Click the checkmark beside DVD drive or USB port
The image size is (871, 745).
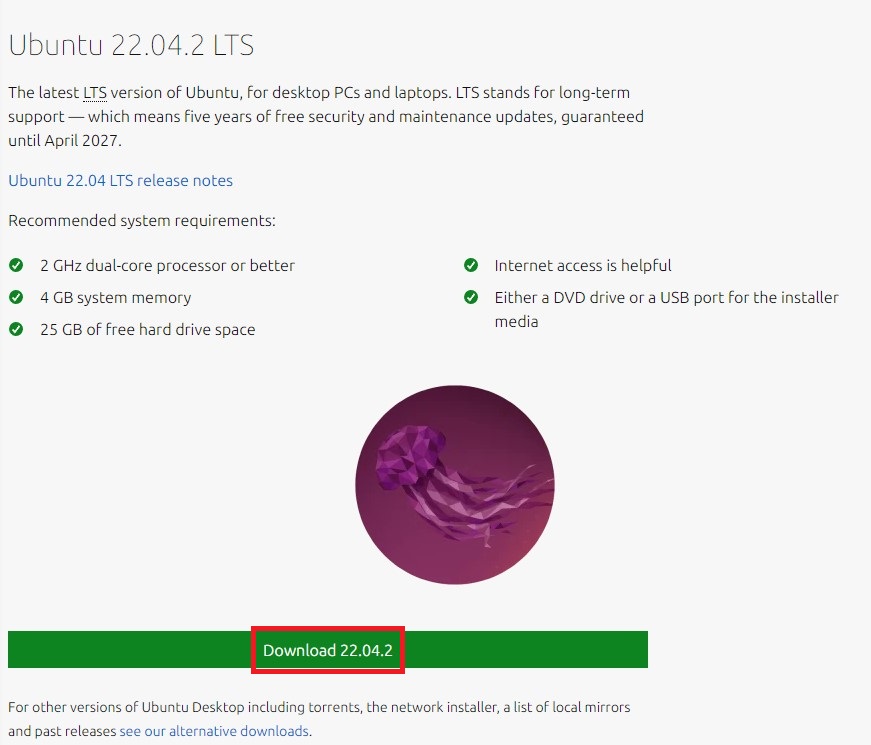[x=471, y=297]
